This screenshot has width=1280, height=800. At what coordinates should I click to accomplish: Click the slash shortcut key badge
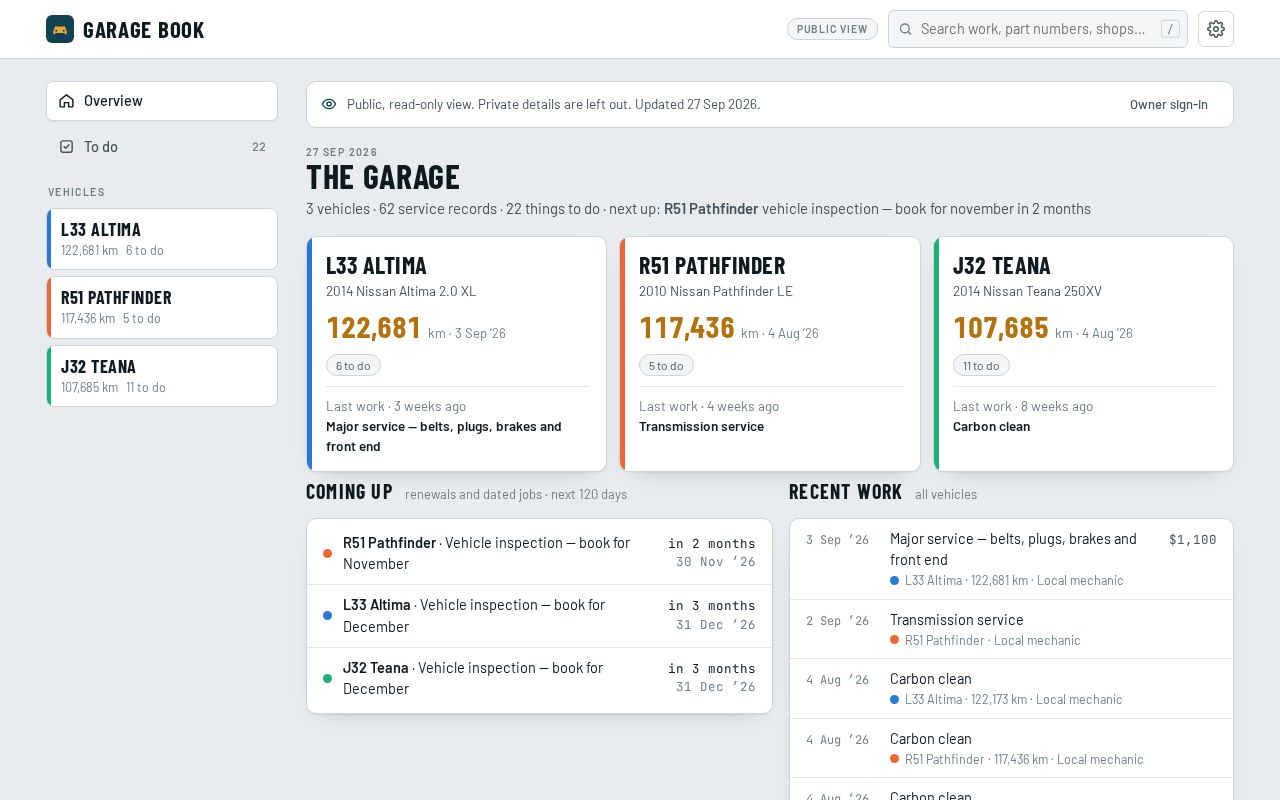(x=1170, y=29)
